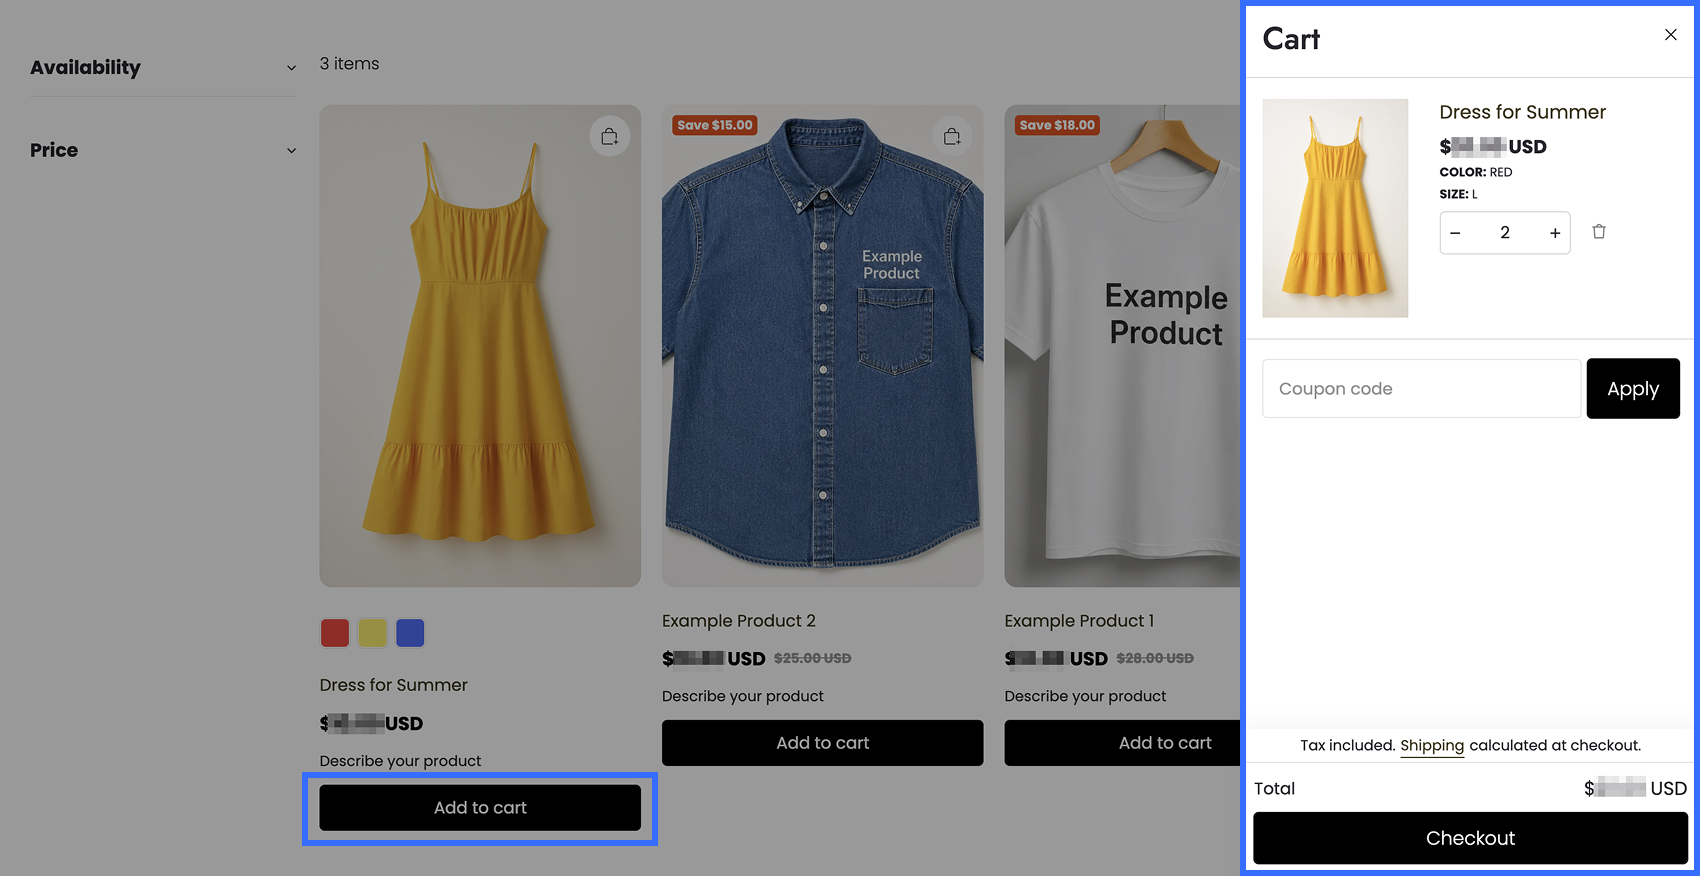
Task: Expand the Availability filter
Action: tap(163, 68)
